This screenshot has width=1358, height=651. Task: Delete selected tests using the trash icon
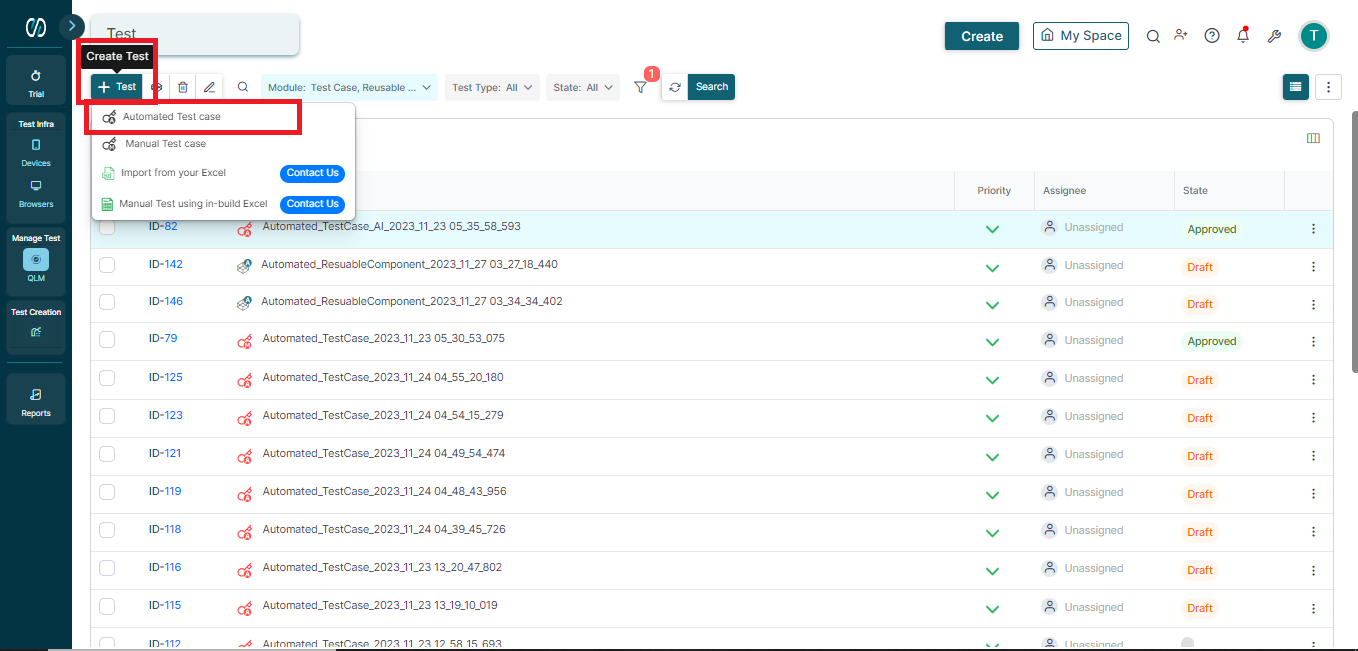click(182, 87)
